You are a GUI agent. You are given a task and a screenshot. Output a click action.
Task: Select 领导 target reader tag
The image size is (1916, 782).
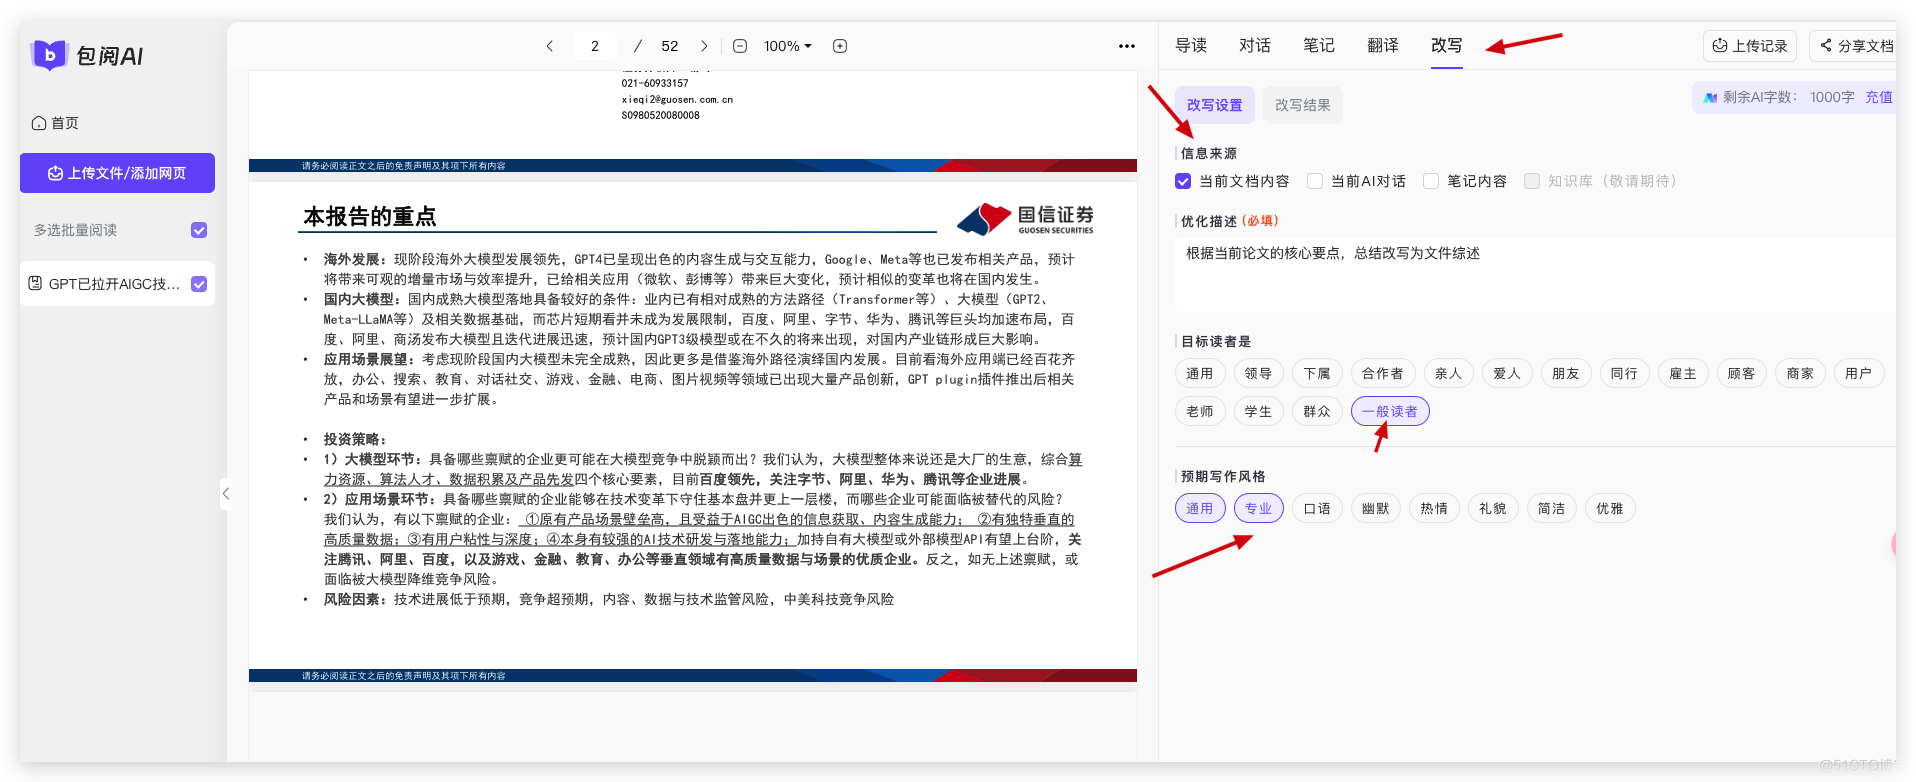[x=1259, y=373]
